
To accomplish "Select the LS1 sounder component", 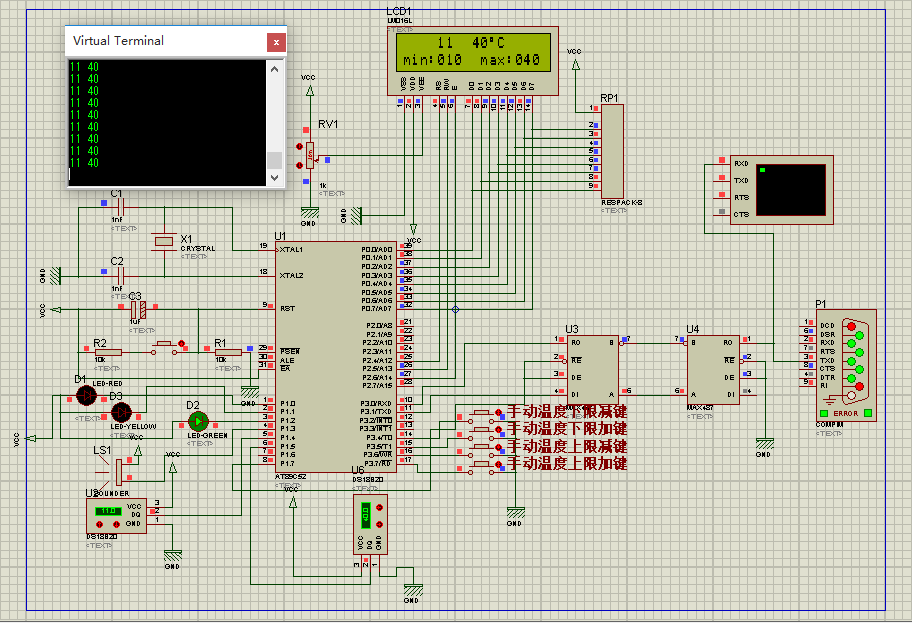I will (x=119, y=472).
